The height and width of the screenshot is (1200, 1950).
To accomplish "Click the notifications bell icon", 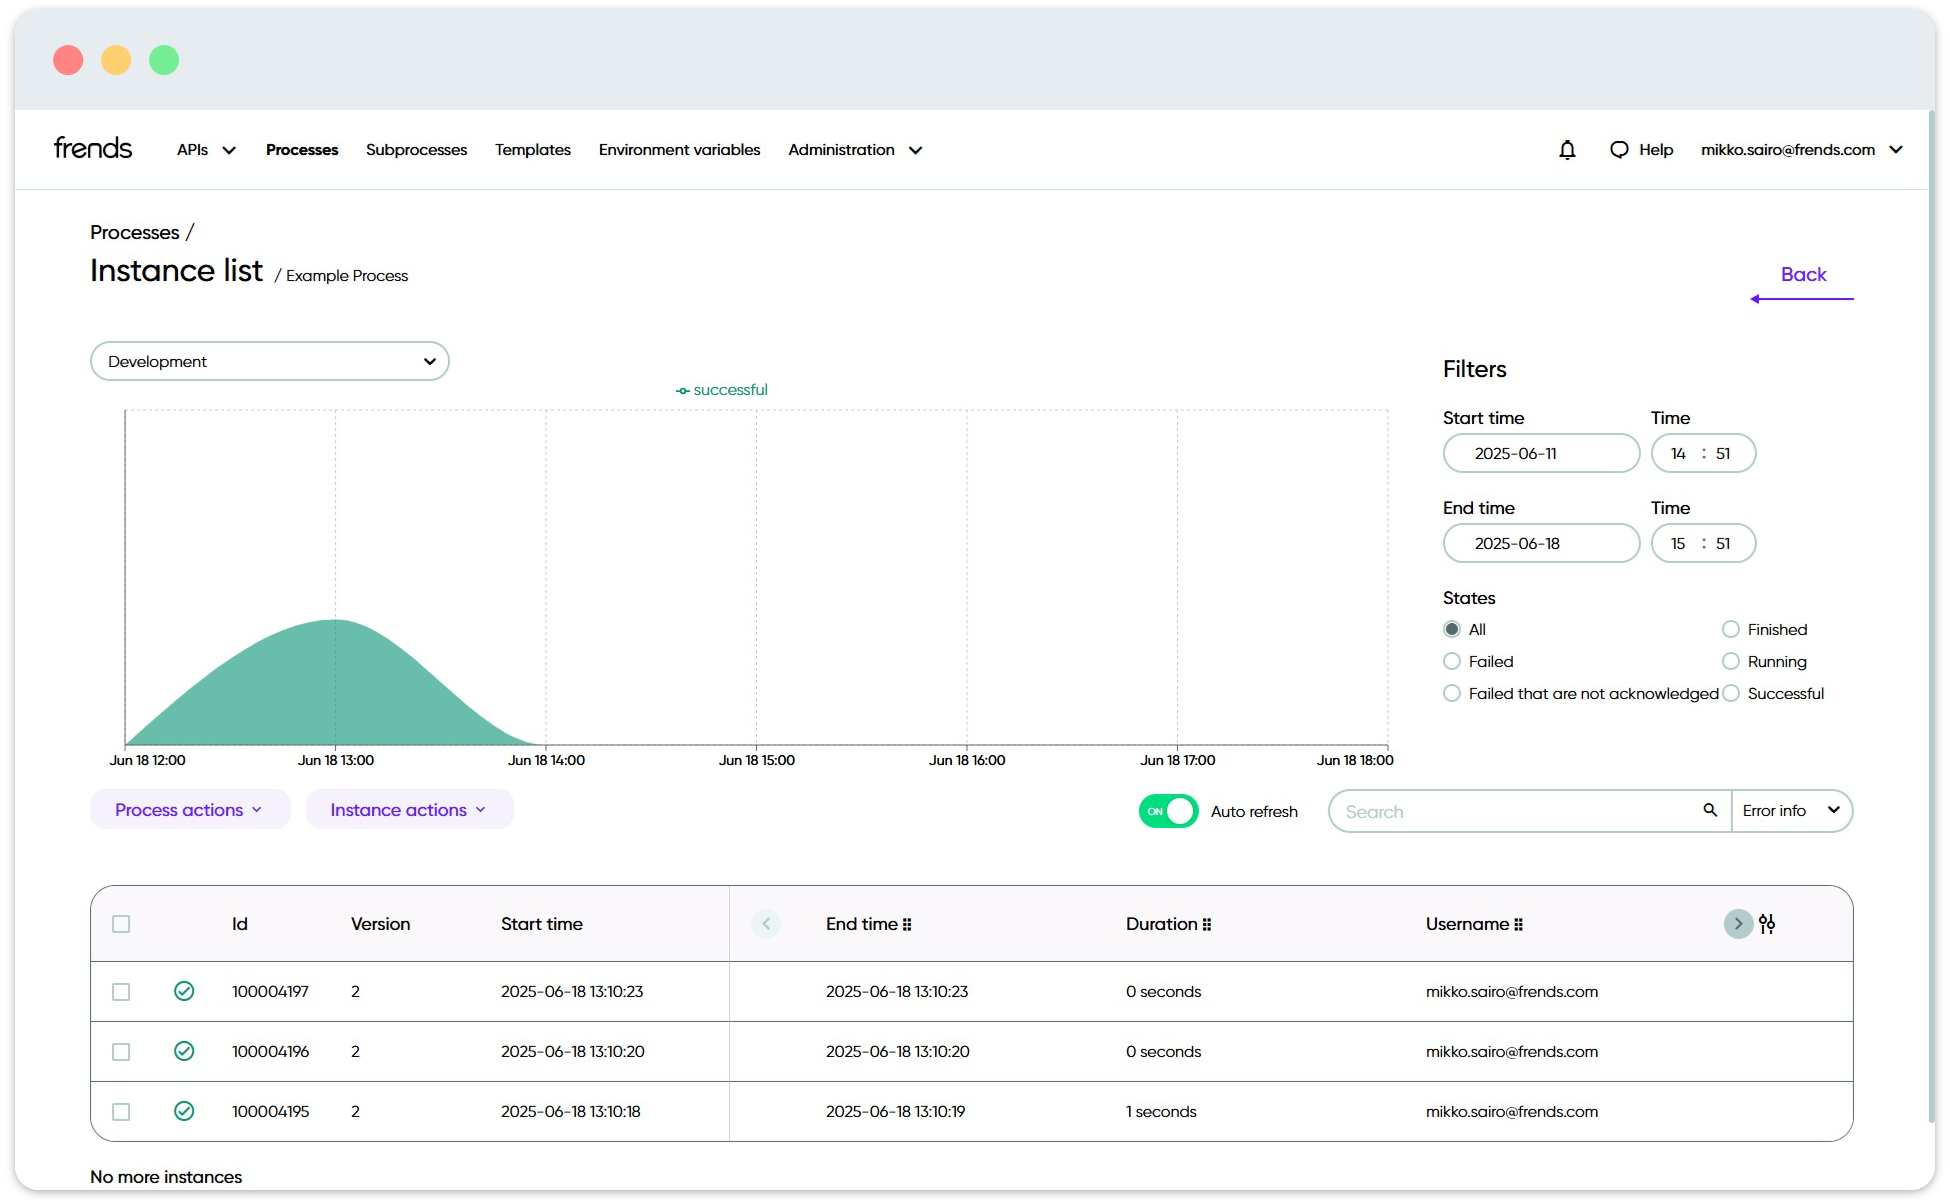I will coord(1567,150).
